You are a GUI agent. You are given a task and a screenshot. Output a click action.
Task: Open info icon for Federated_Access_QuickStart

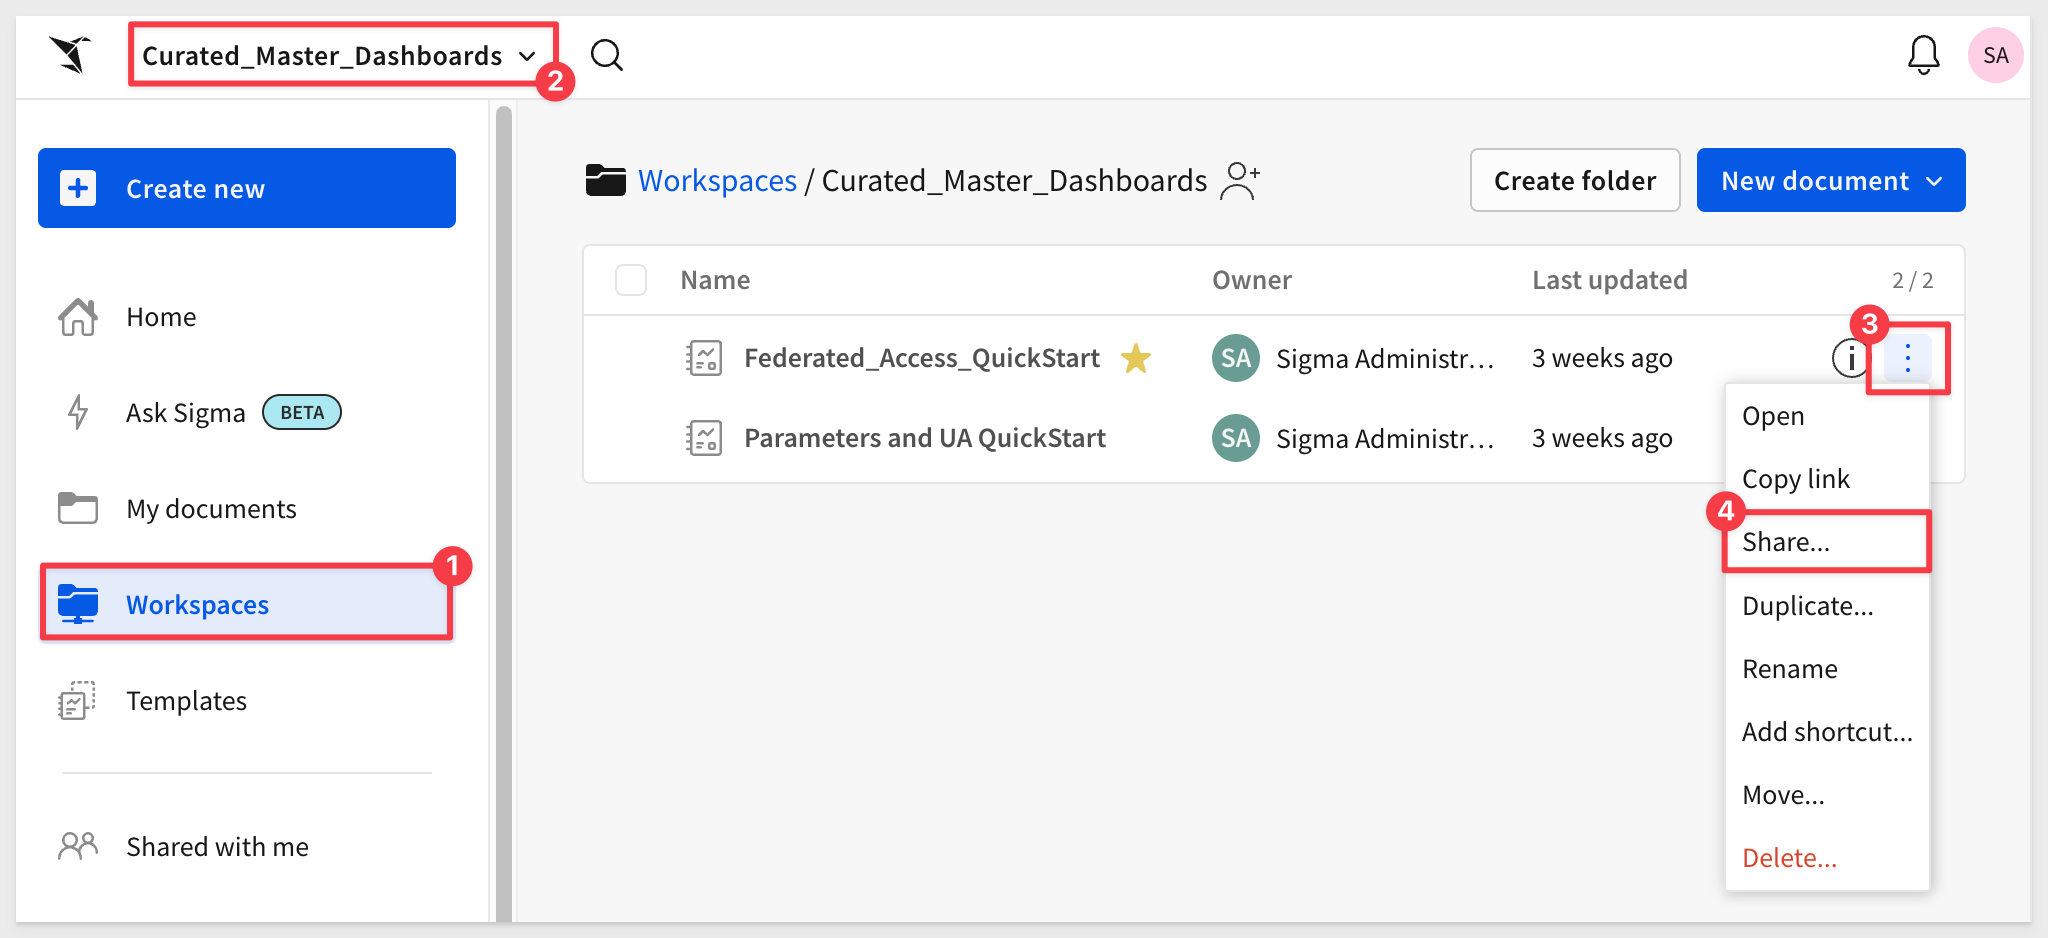click(1850, 358)
